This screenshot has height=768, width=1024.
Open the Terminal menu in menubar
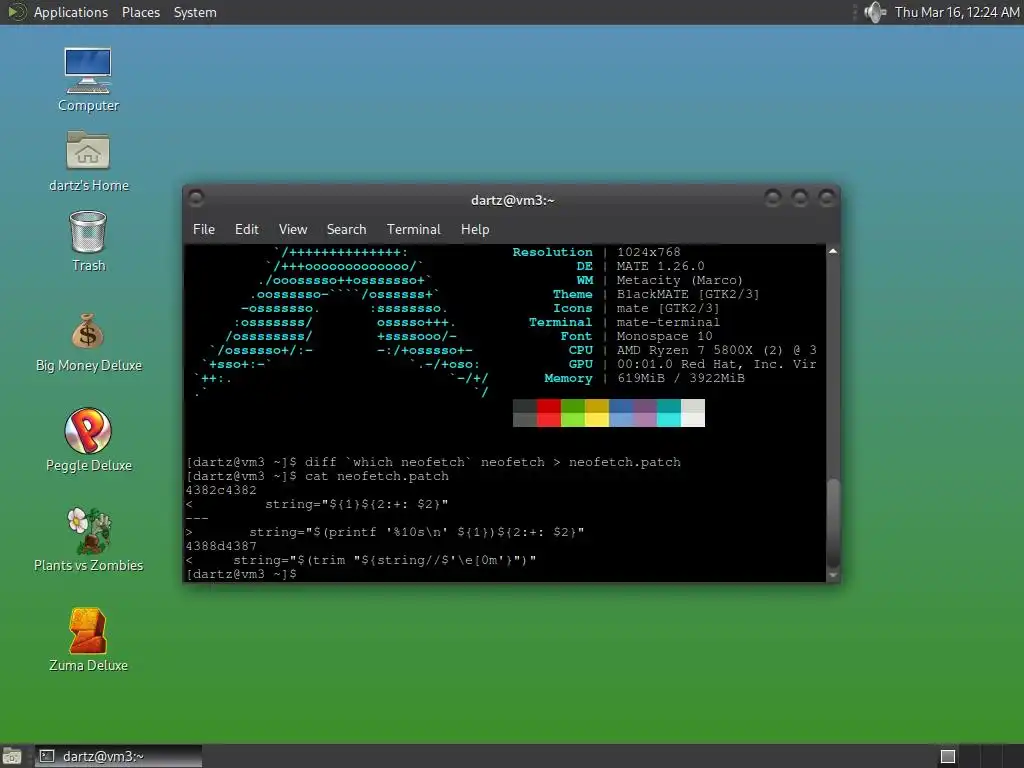[x=413, y=229]
